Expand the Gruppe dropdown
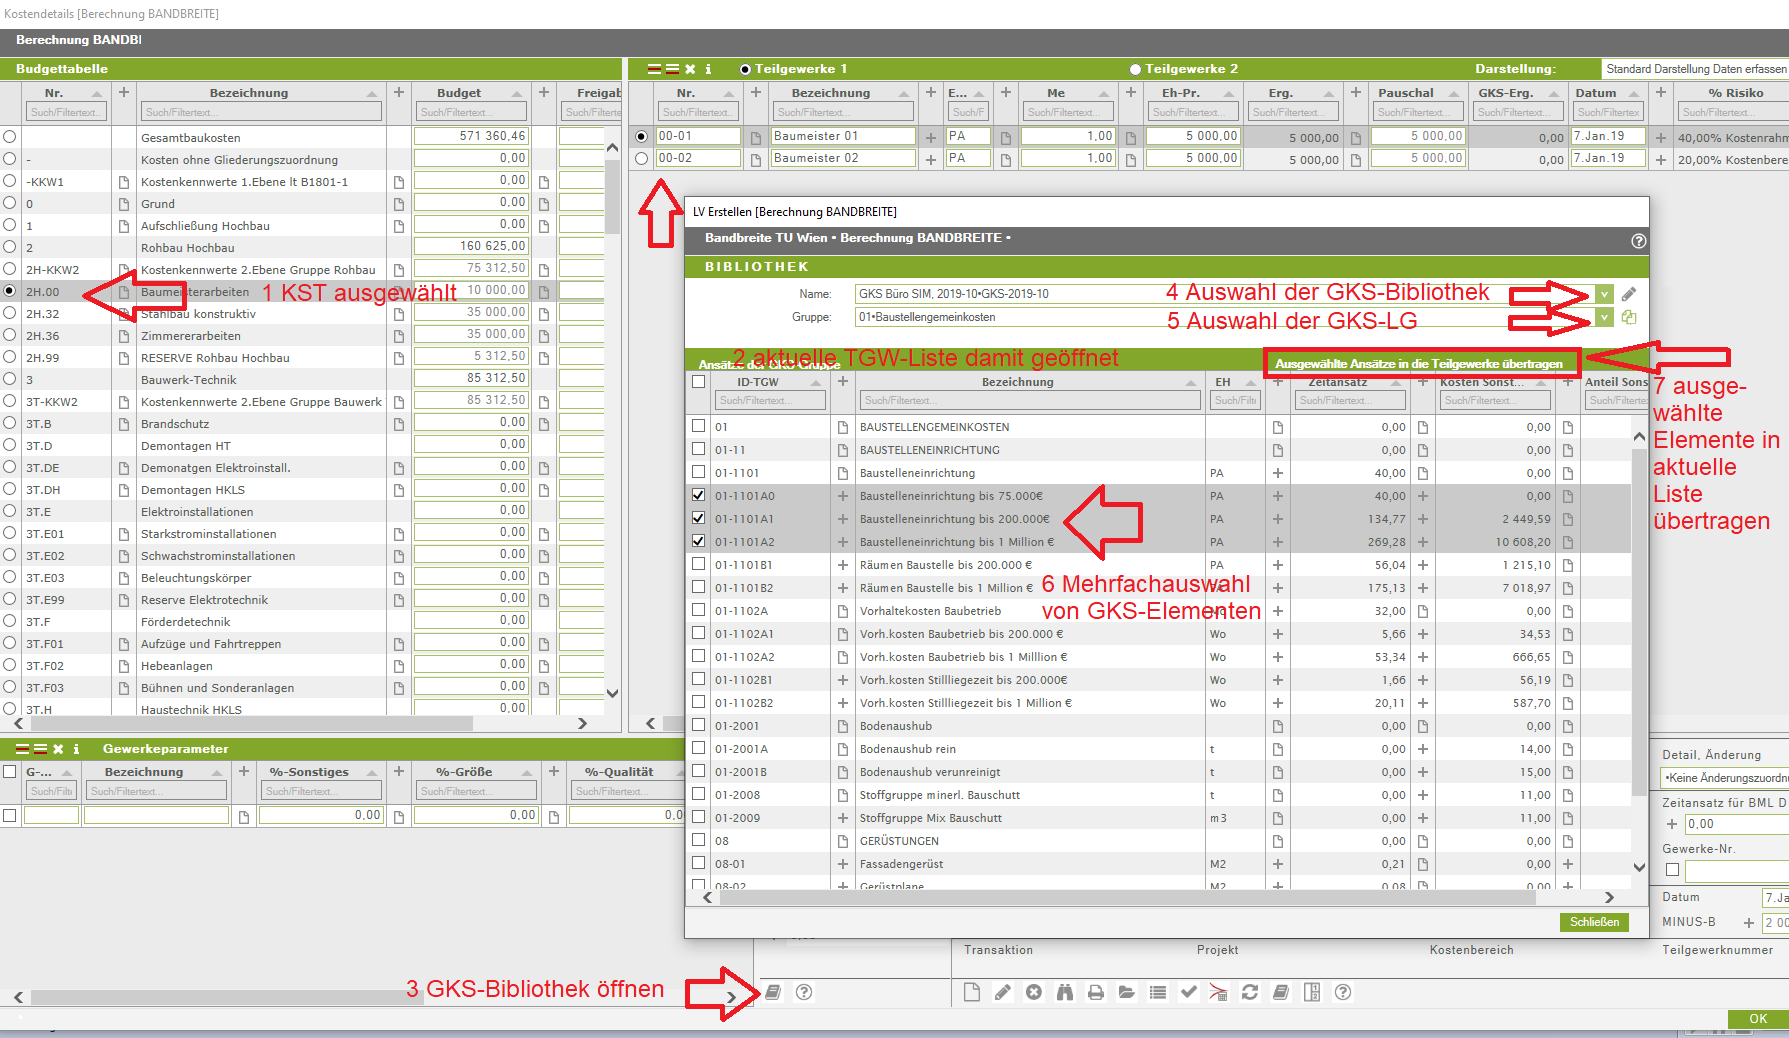The width and height of the screenshot is (1789, 1038). (x=1604, y=317)
